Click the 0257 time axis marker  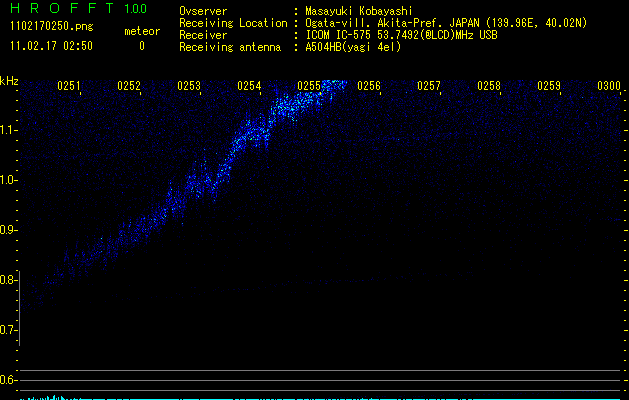pyautogui.click(x=428, y=86)
